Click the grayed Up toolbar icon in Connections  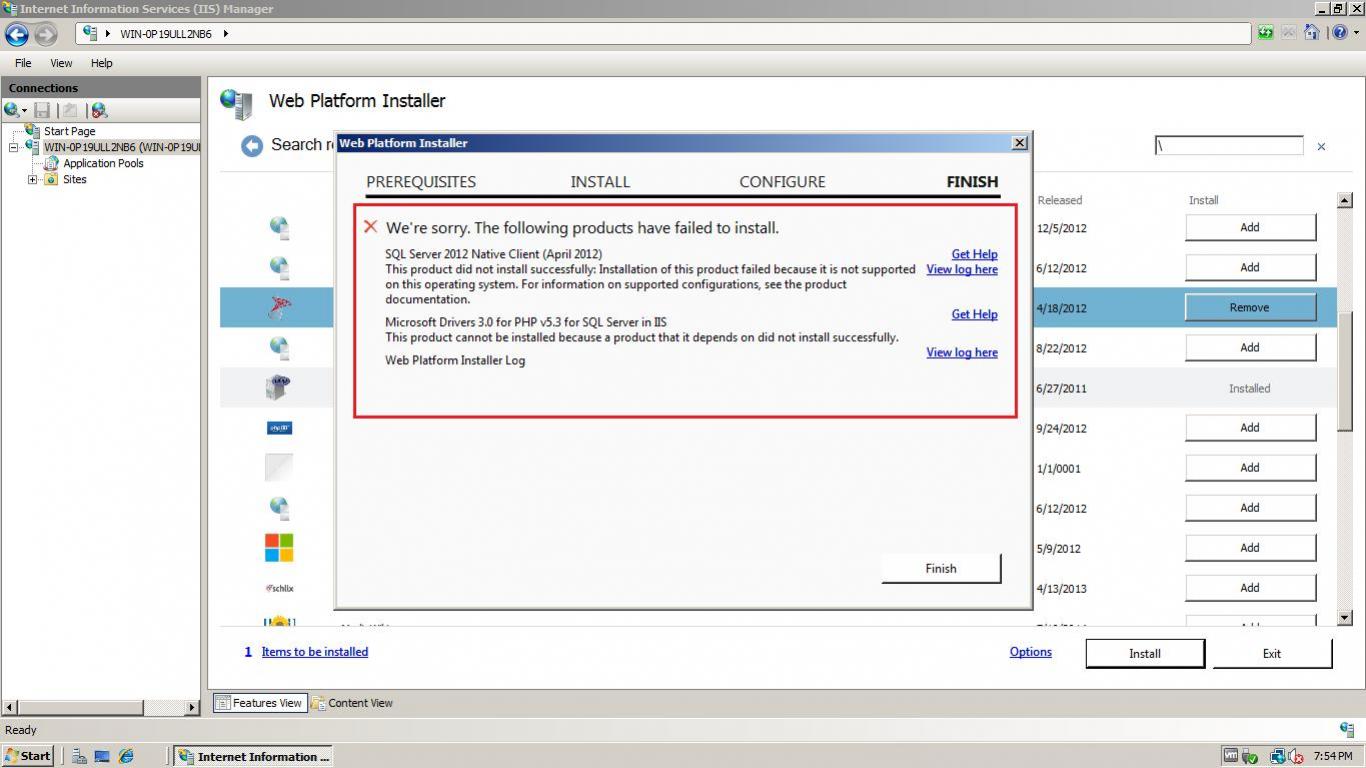pos(70,110)
